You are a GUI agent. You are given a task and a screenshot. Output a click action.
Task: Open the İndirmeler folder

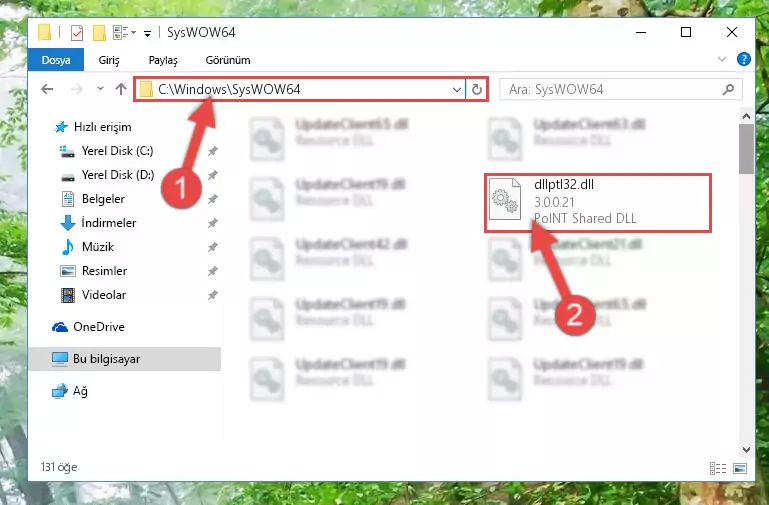pos(108,223)
